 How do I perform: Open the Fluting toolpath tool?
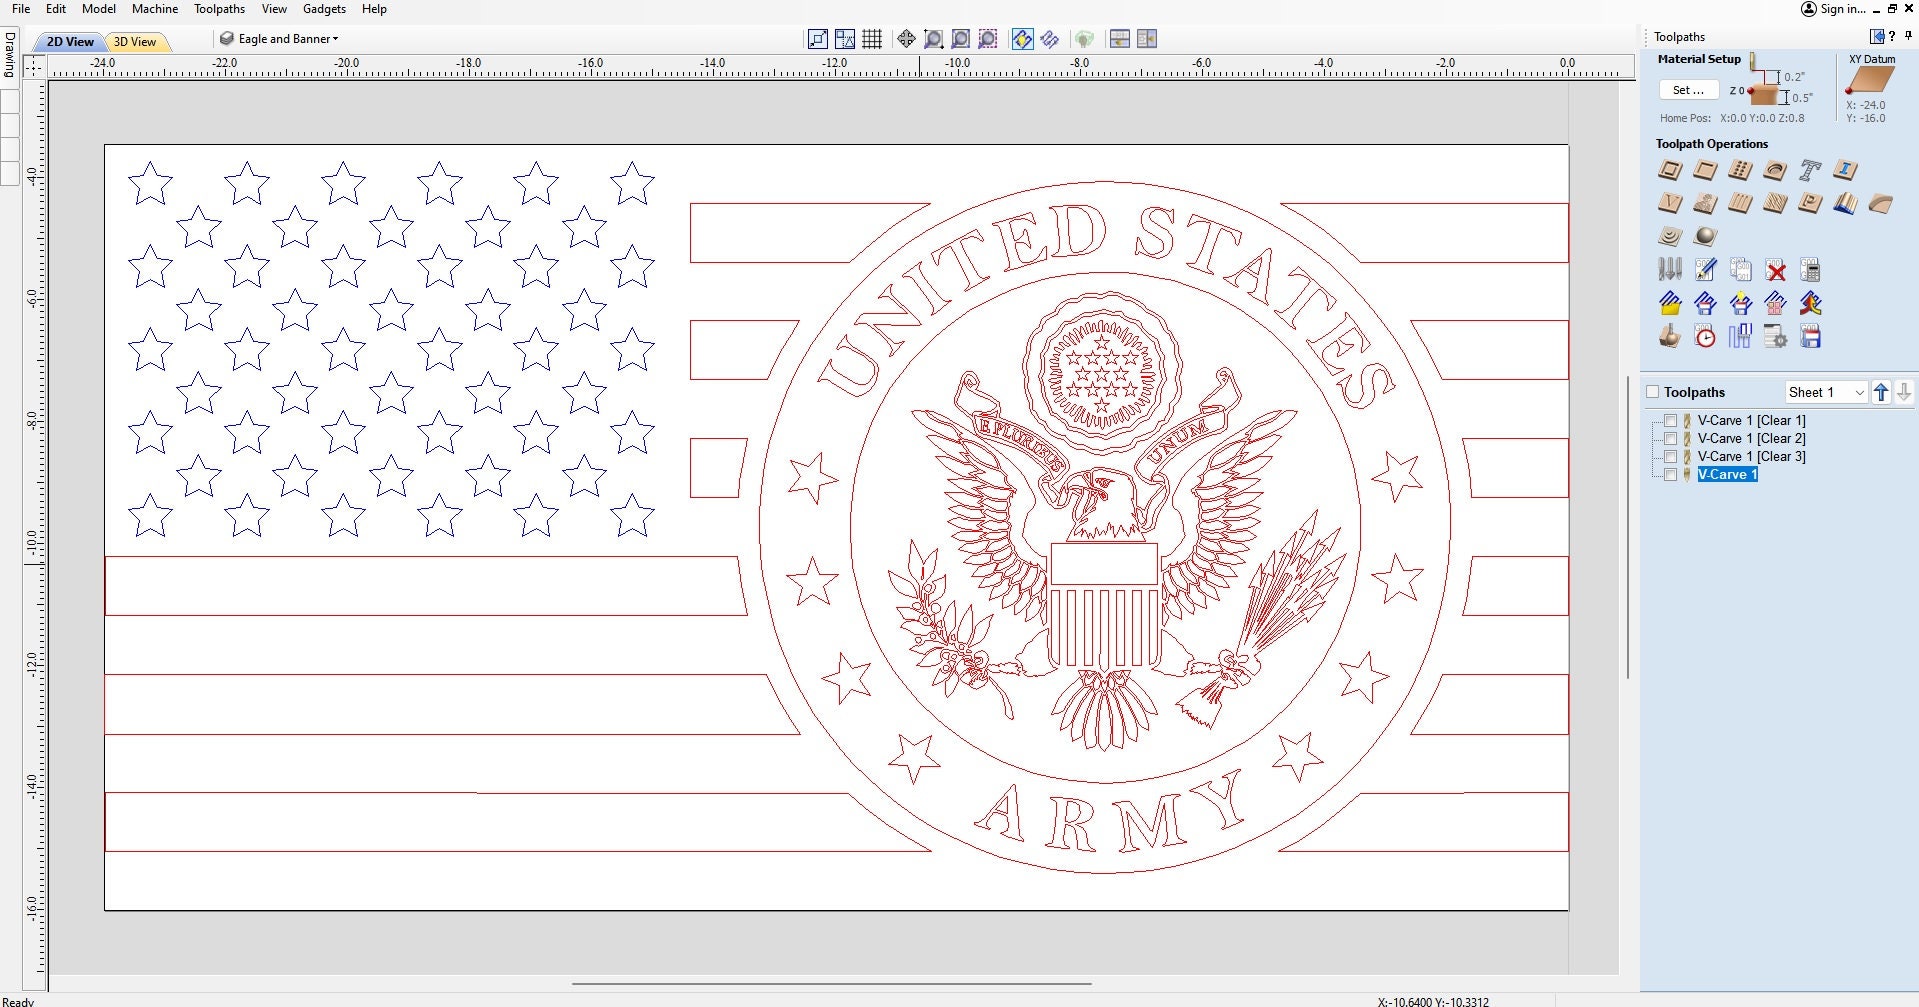point(1740,203)
